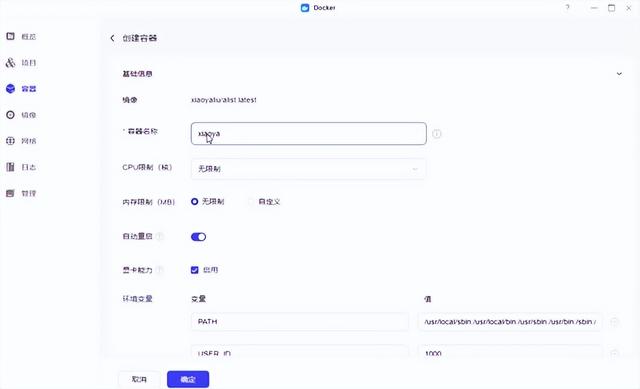Image resolution: width=640 pixels, height=389 pixels.
Task: Delete the PATH environment variable row
Action: 614,322
